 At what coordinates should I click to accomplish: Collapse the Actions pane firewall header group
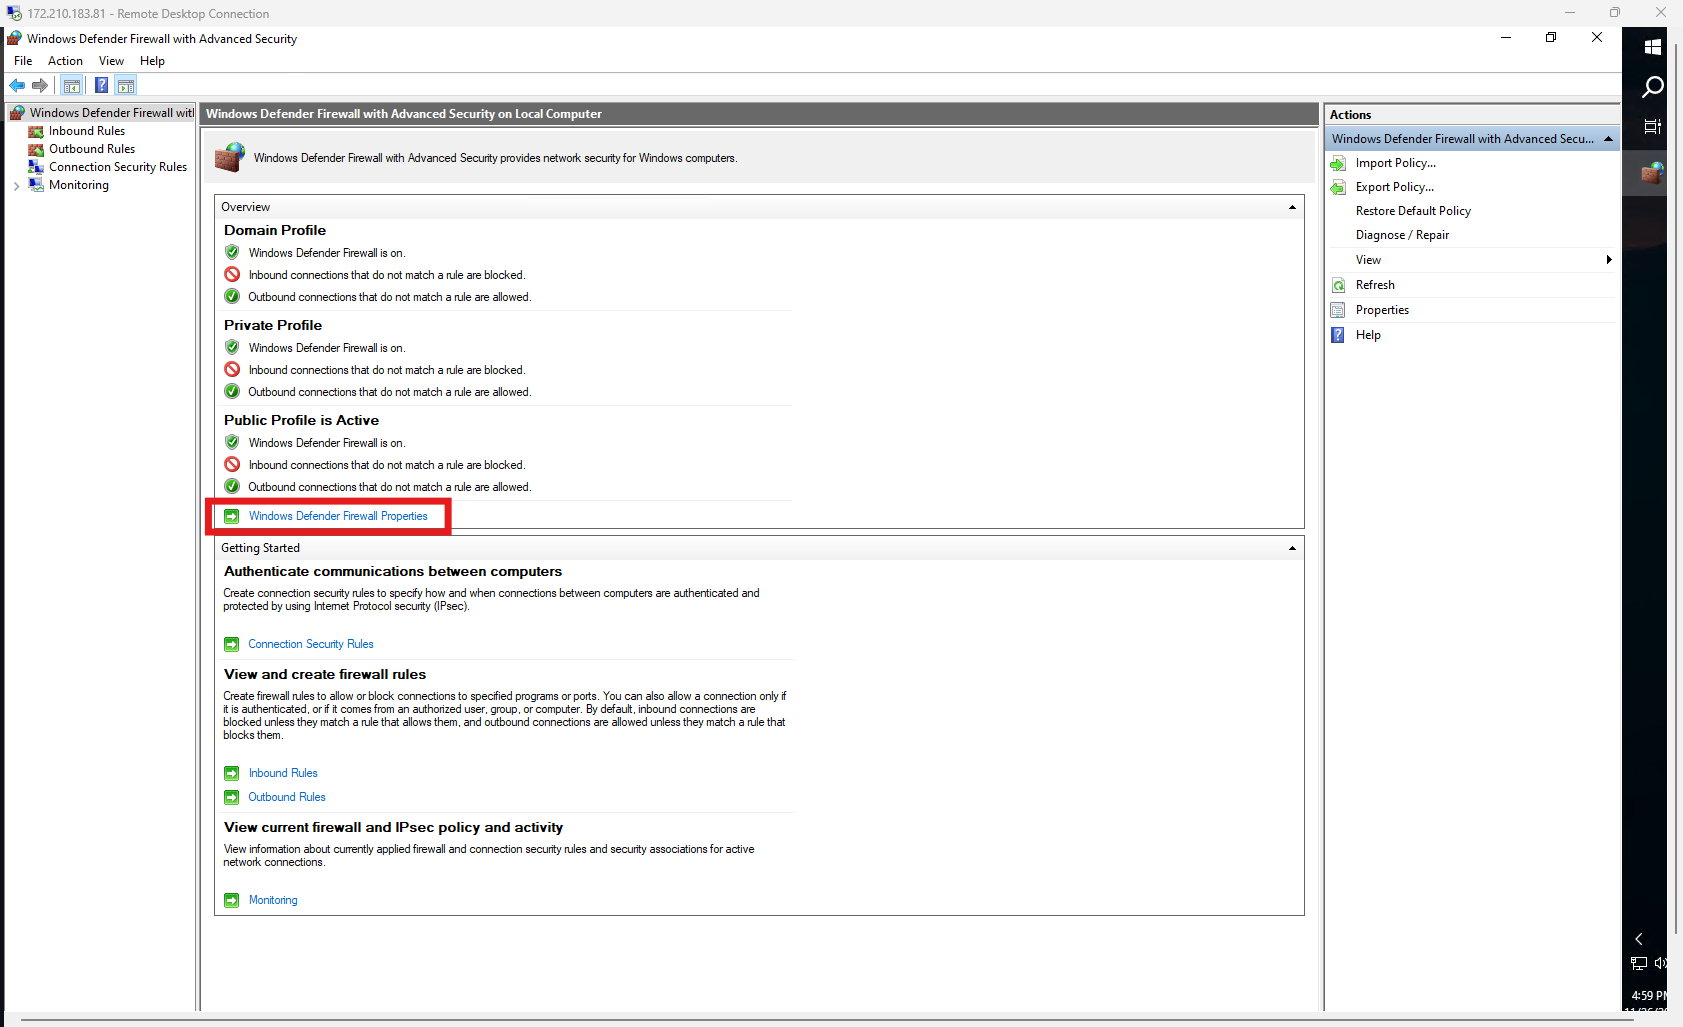coord(1608,139)
